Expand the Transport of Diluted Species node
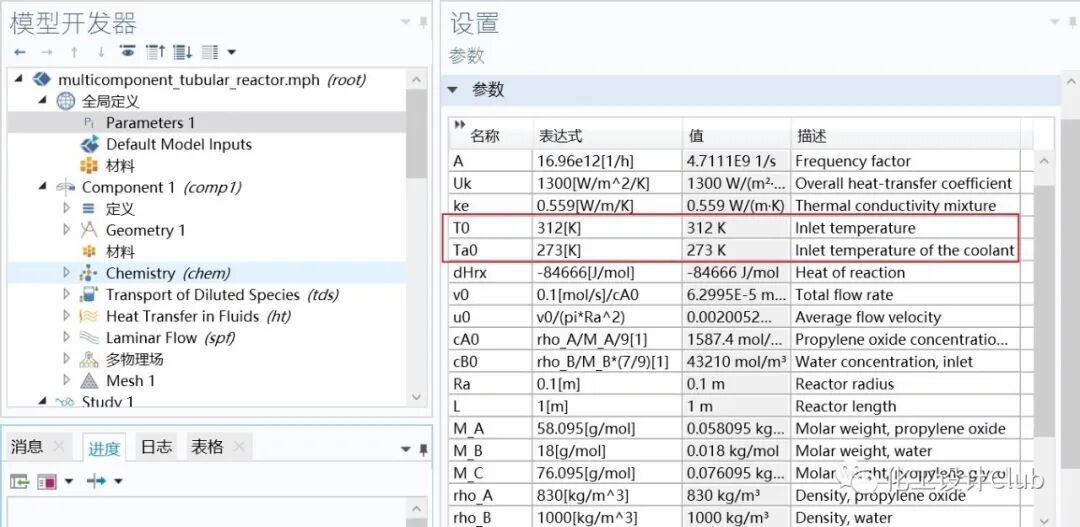 (x=67, y=294)
